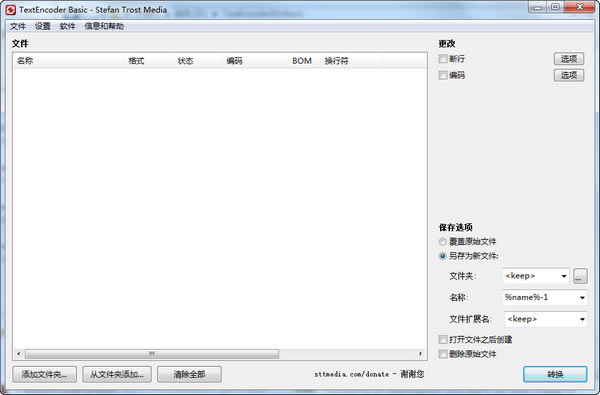The width and height of the screenshot is (600, 395).
Task: Enable the 断行 checkbox
Action: 443,59
